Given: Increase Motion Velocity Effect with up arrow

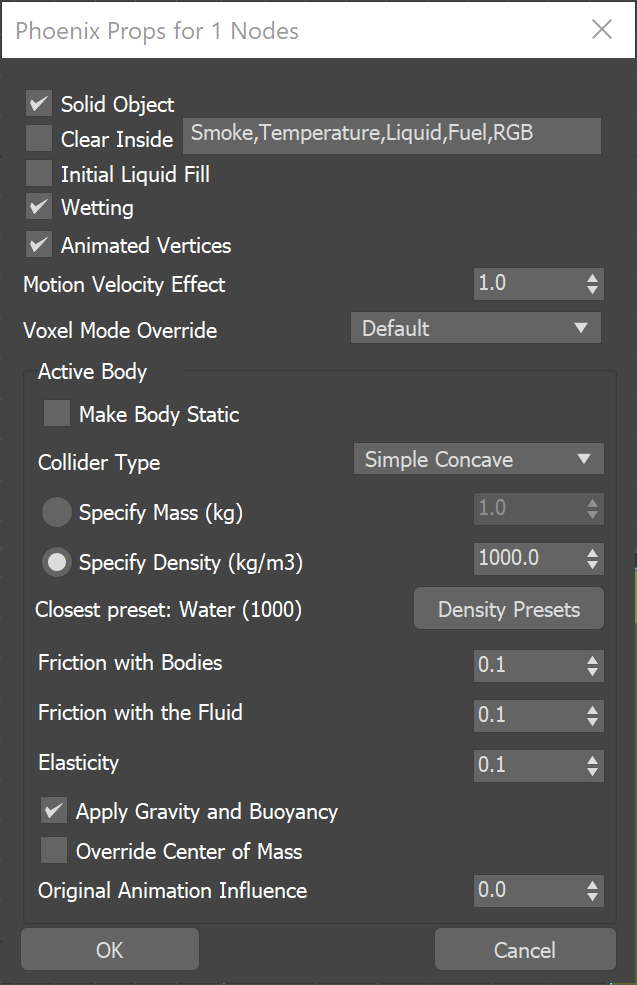Looking at the screenshot, I should 592,277.
